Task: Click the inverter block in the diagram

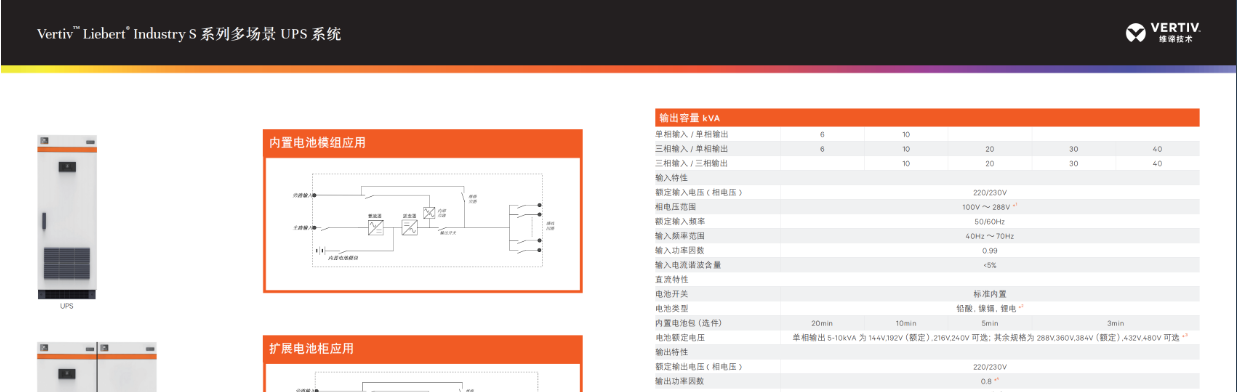Action: point(410,228)
